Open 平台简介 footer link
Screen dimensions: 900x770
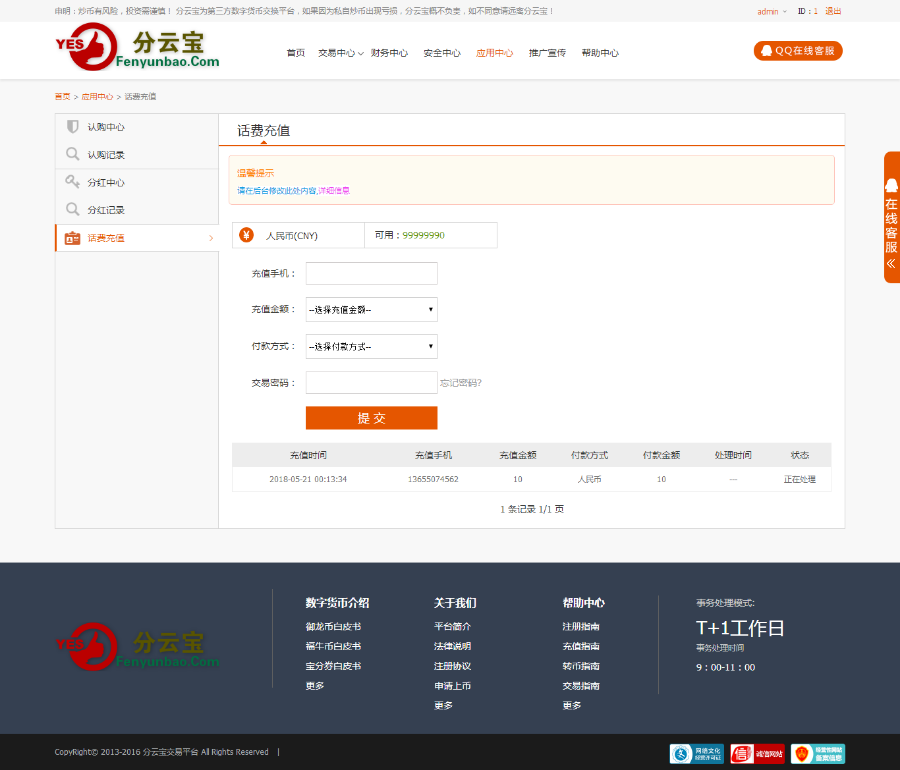[x=452, y=627]
